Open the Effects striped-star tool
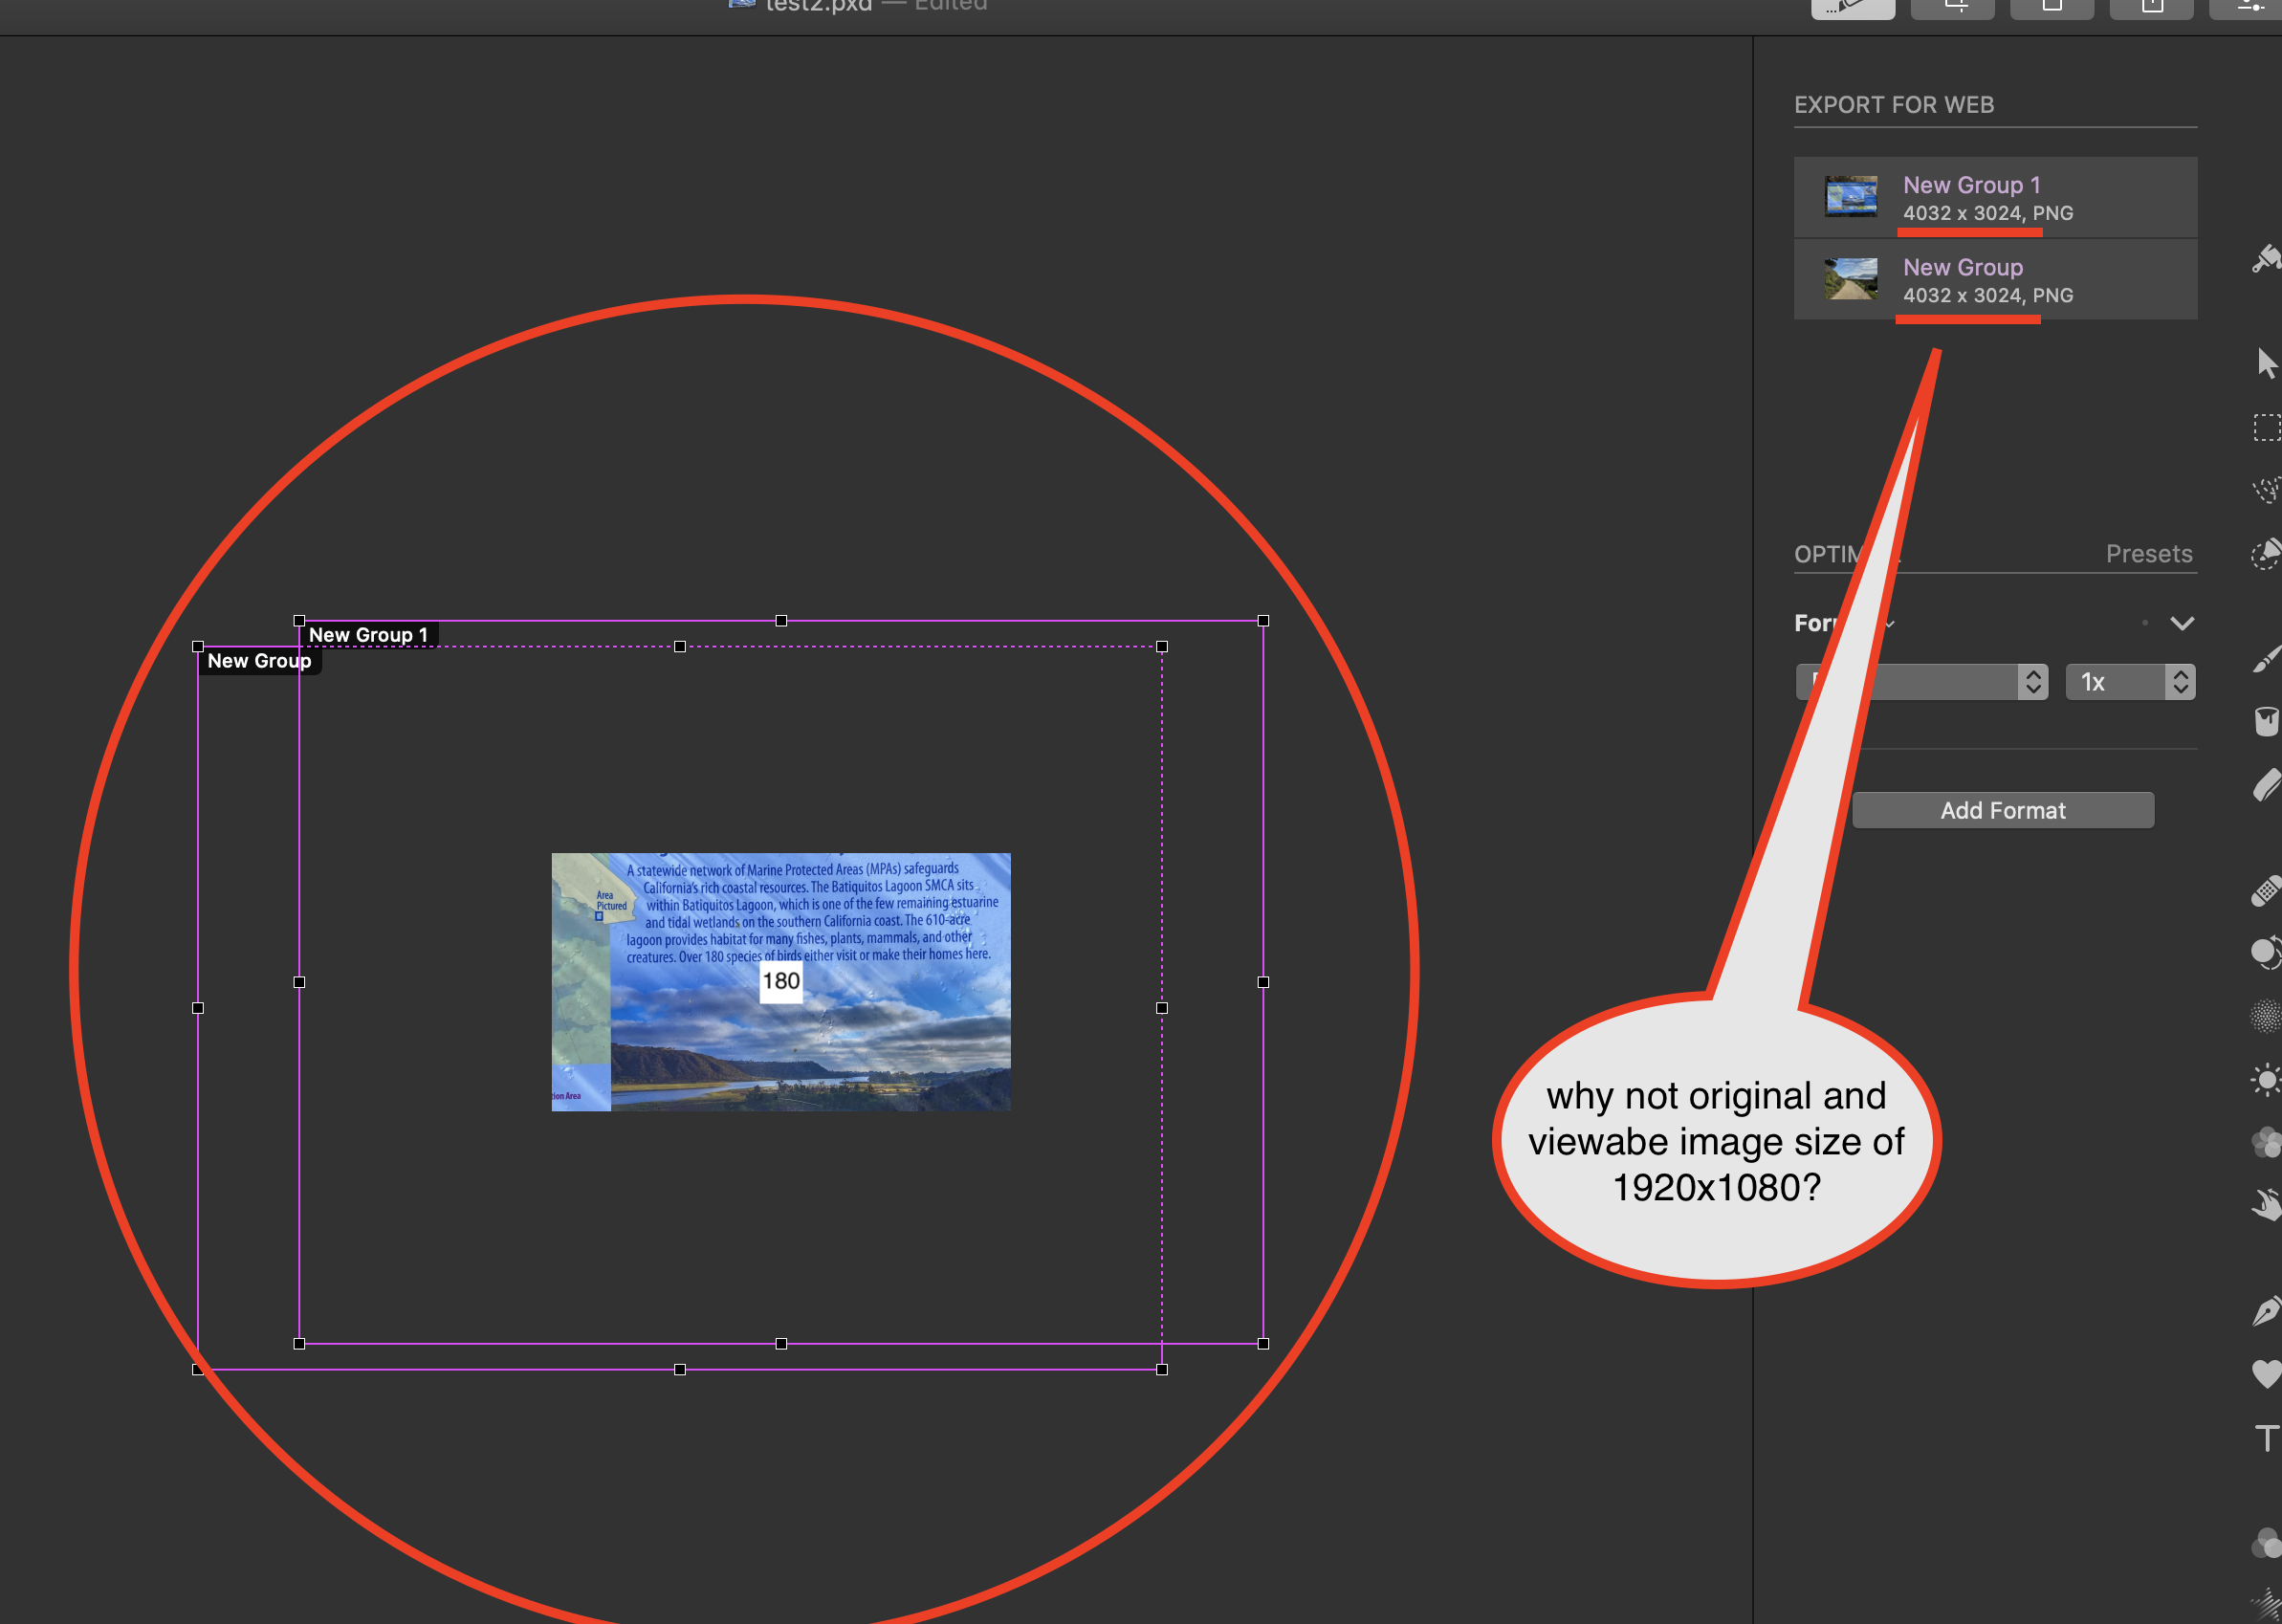The width and height of the screenshot is (2282, 1624). (2267, 1605)
